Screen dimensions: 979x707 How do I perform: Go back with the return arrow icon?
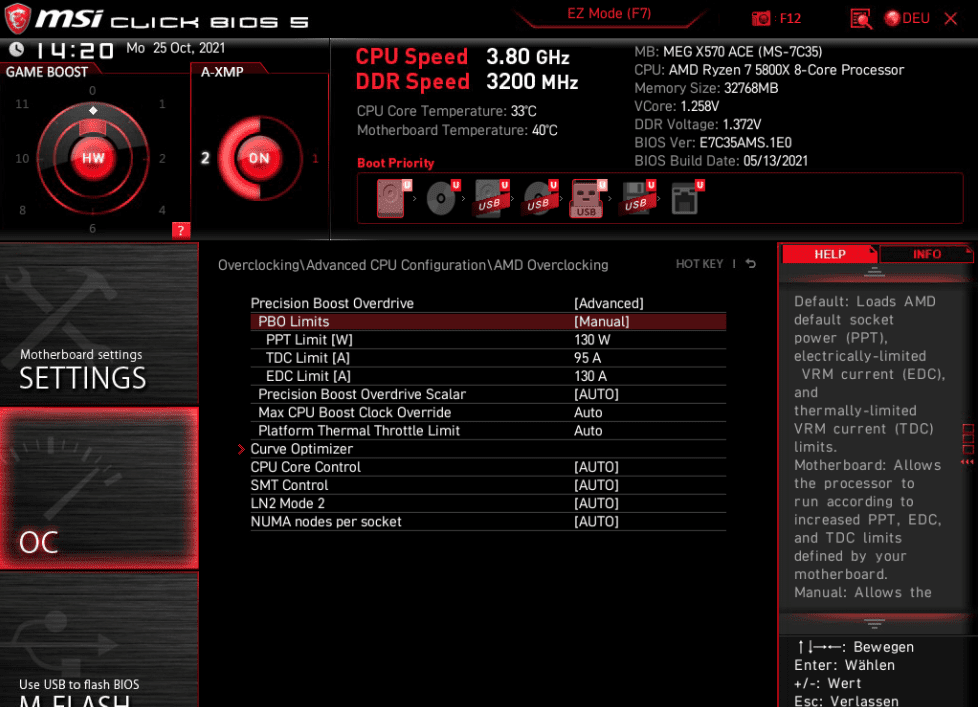[751, 264]
